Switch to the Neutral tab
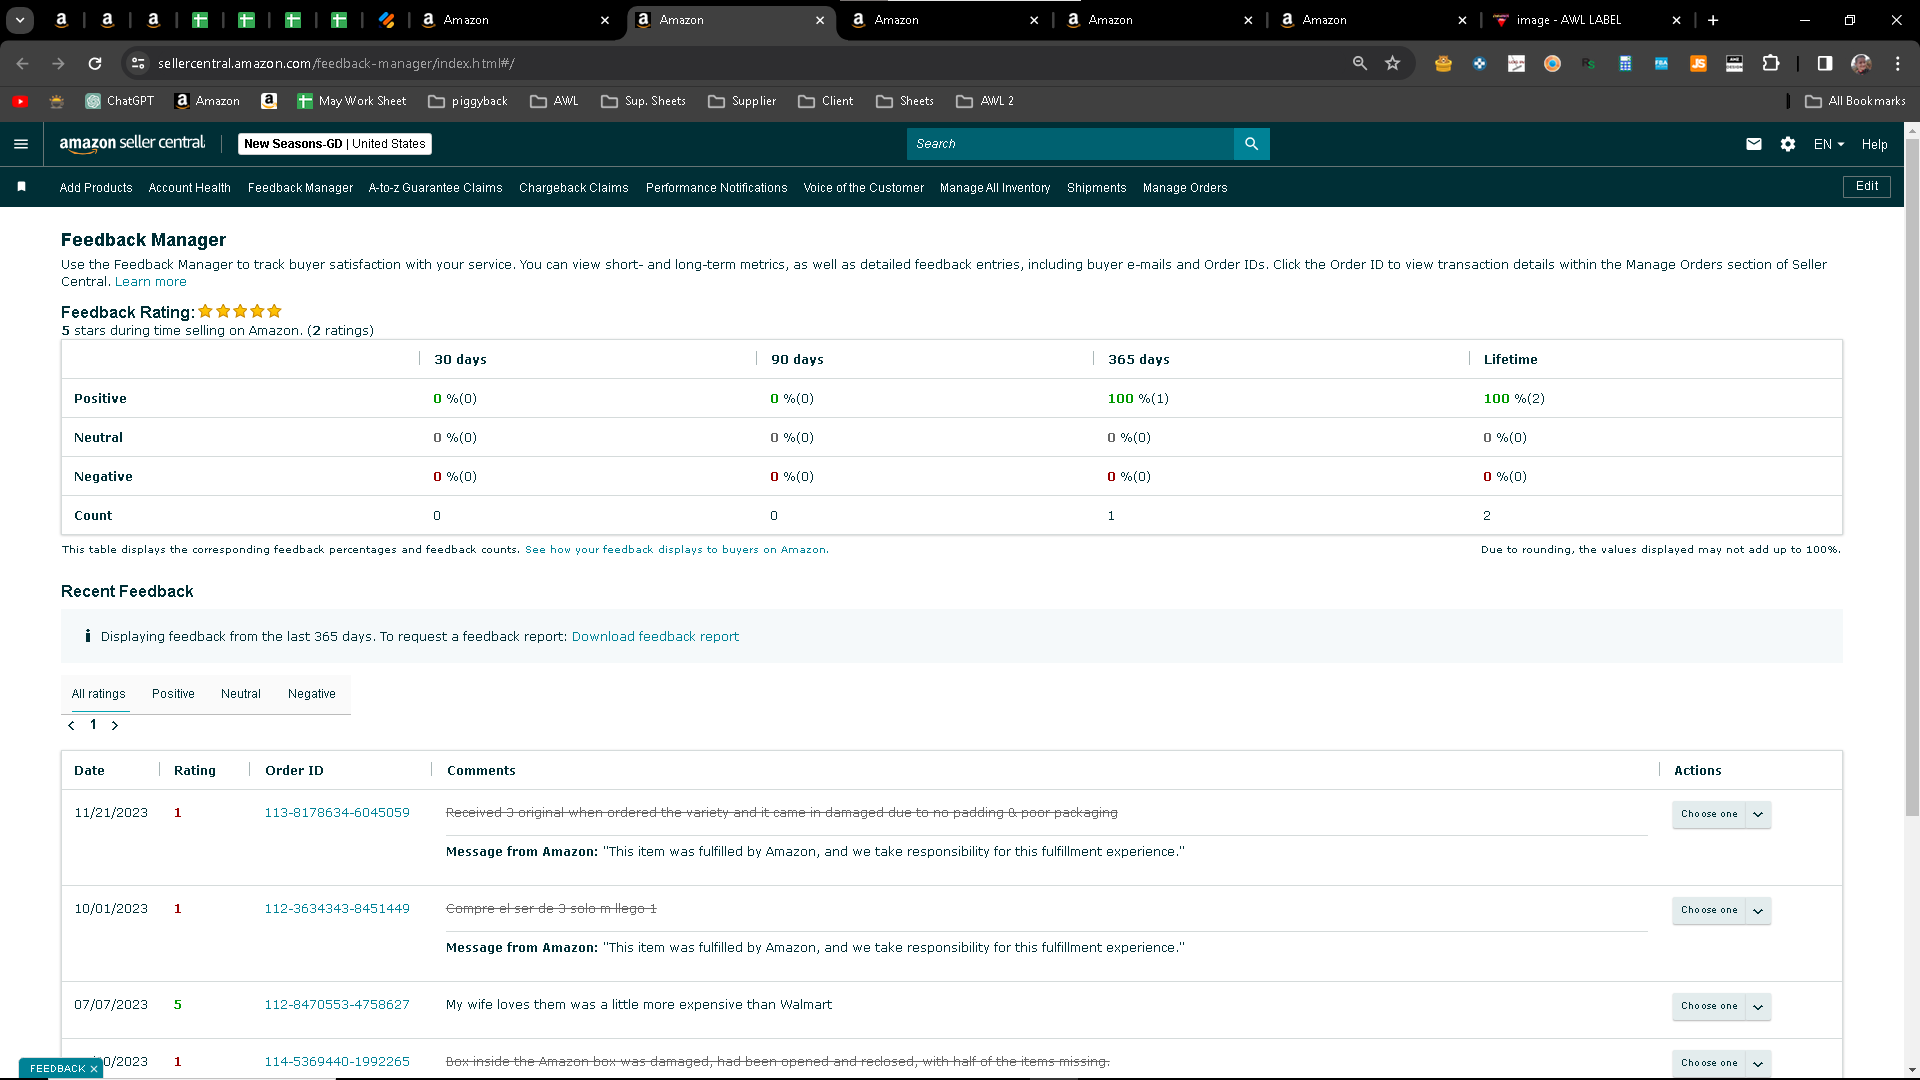The width and height of the screenshot is (1920, 1080). pyautogui.click(x=241, y=694)
